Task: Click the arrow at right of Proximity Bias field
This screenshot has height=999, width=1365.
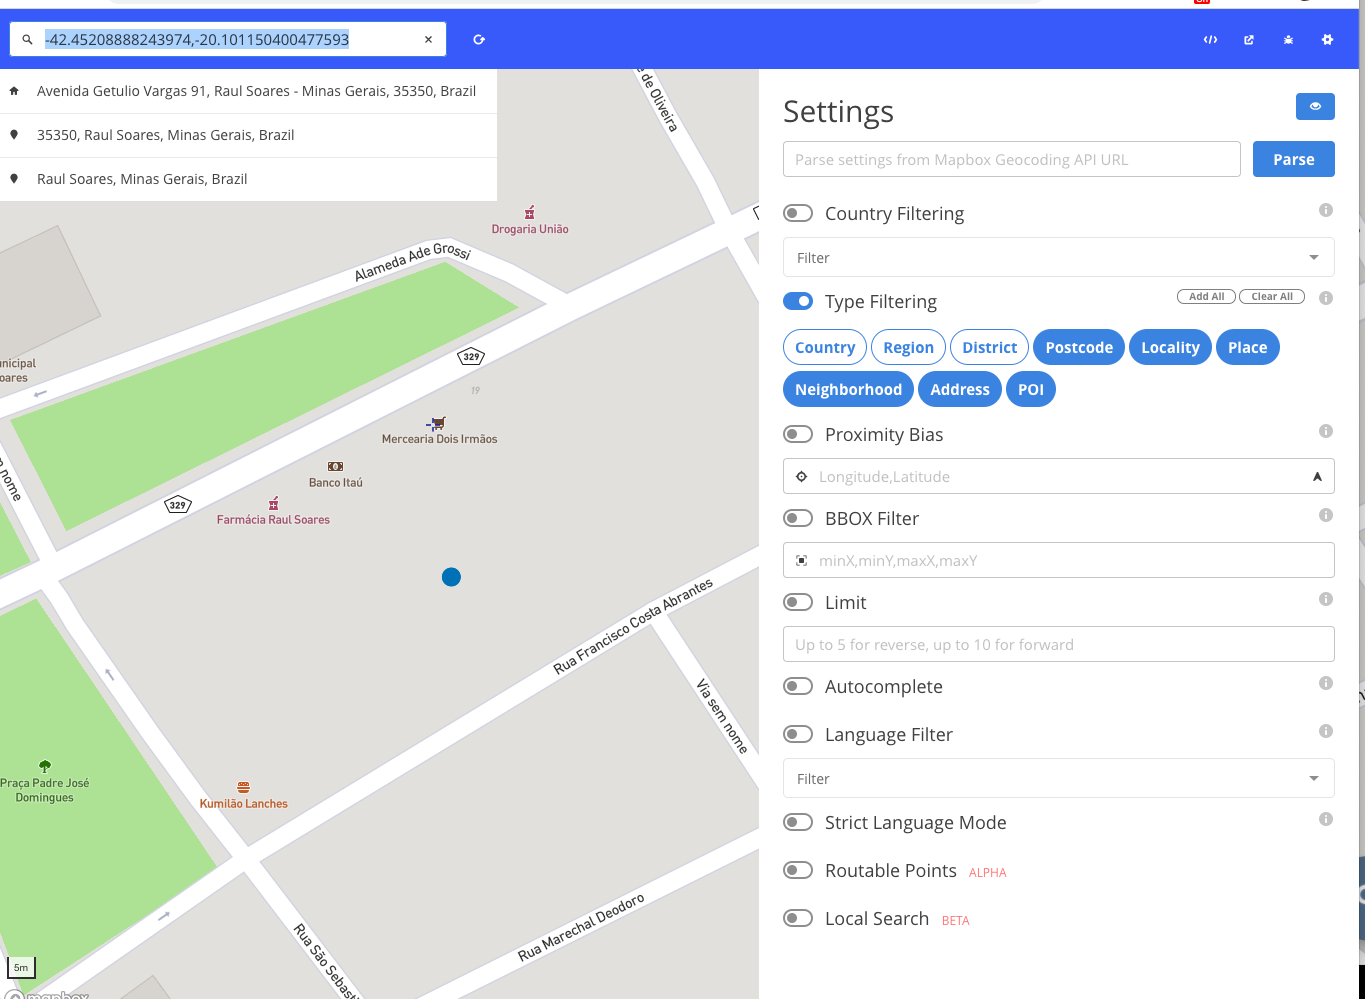Action: click(1317, 476)
